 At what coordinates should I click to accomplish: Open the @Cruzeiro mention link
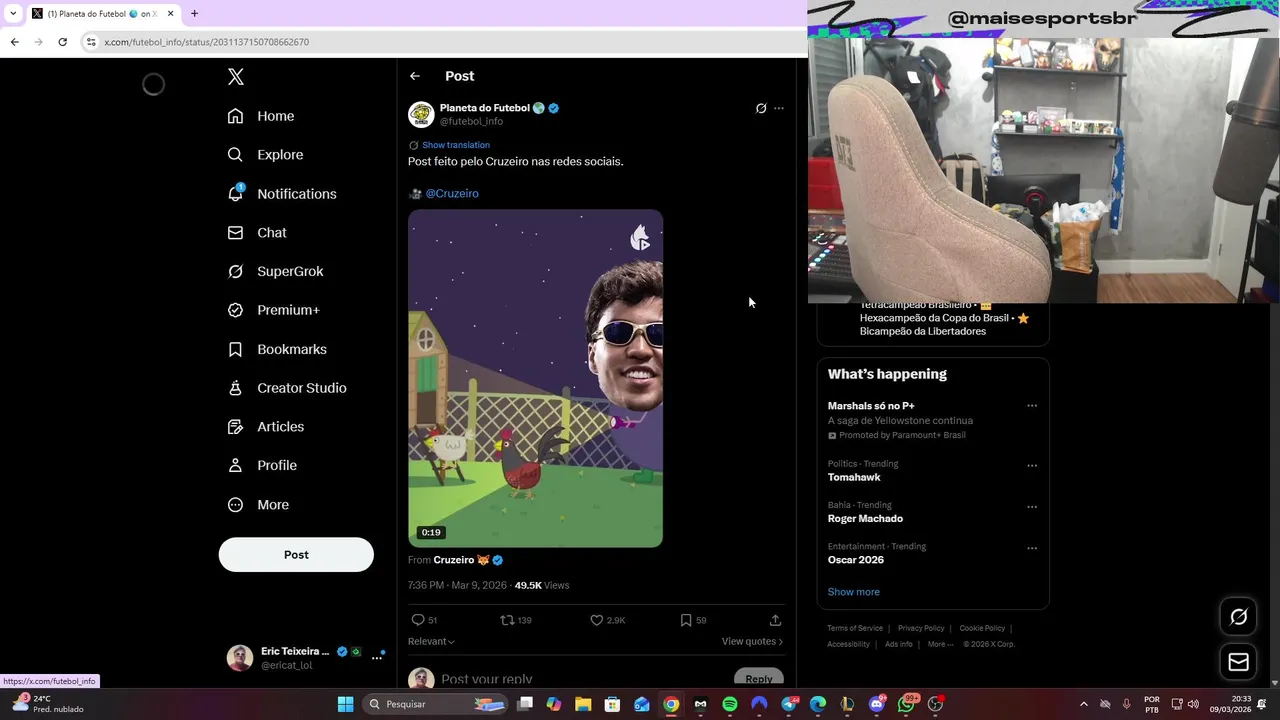(x=452, y=194)
